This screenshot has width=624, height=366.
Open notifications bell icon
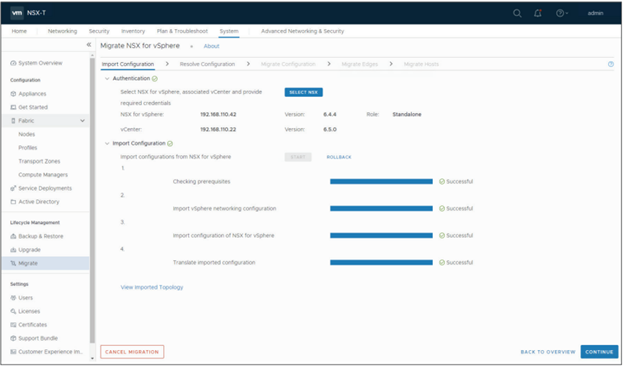point(538,13)
